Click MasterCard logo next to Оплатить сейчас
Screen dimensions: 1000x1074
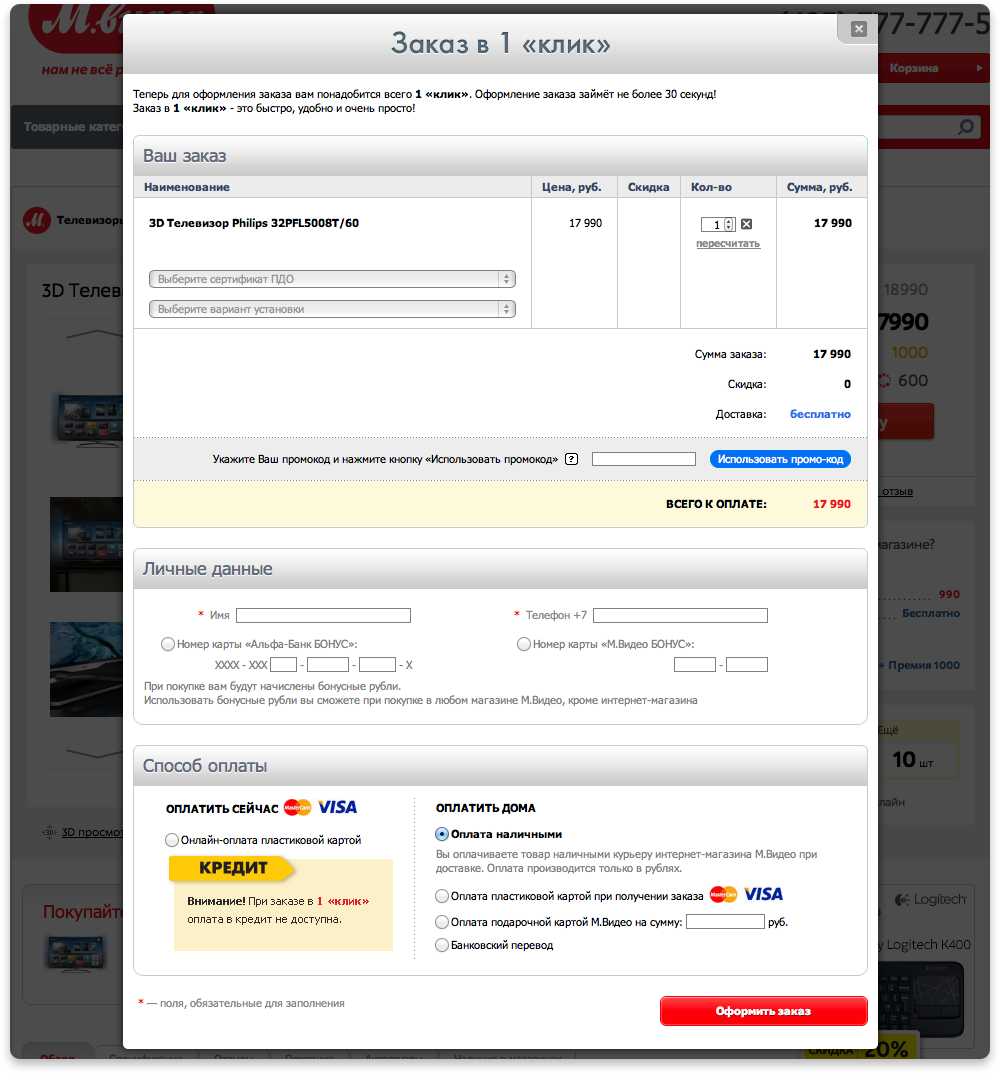297,808
